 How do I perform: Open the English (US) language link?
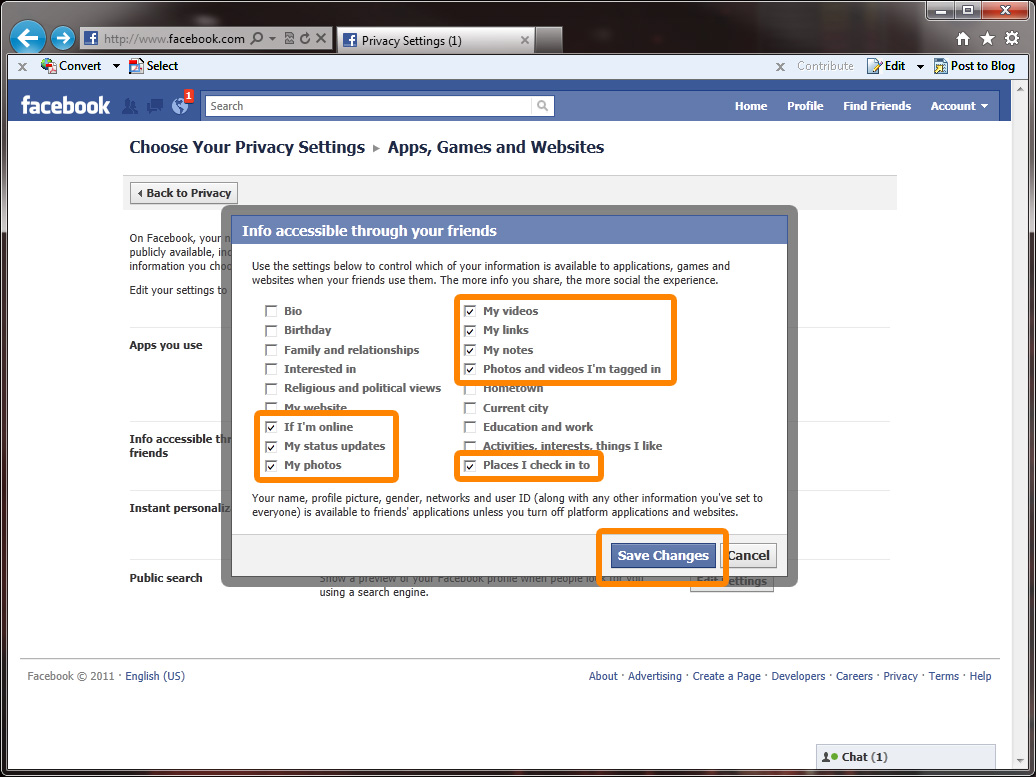[x=155, y=676]
